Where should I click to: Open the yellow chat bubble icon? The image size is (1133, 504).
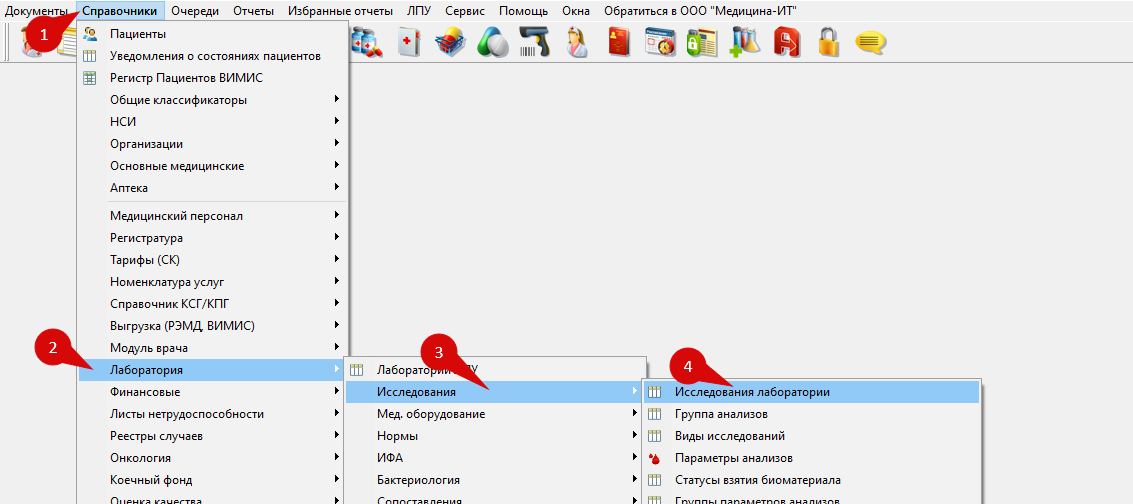870,42
